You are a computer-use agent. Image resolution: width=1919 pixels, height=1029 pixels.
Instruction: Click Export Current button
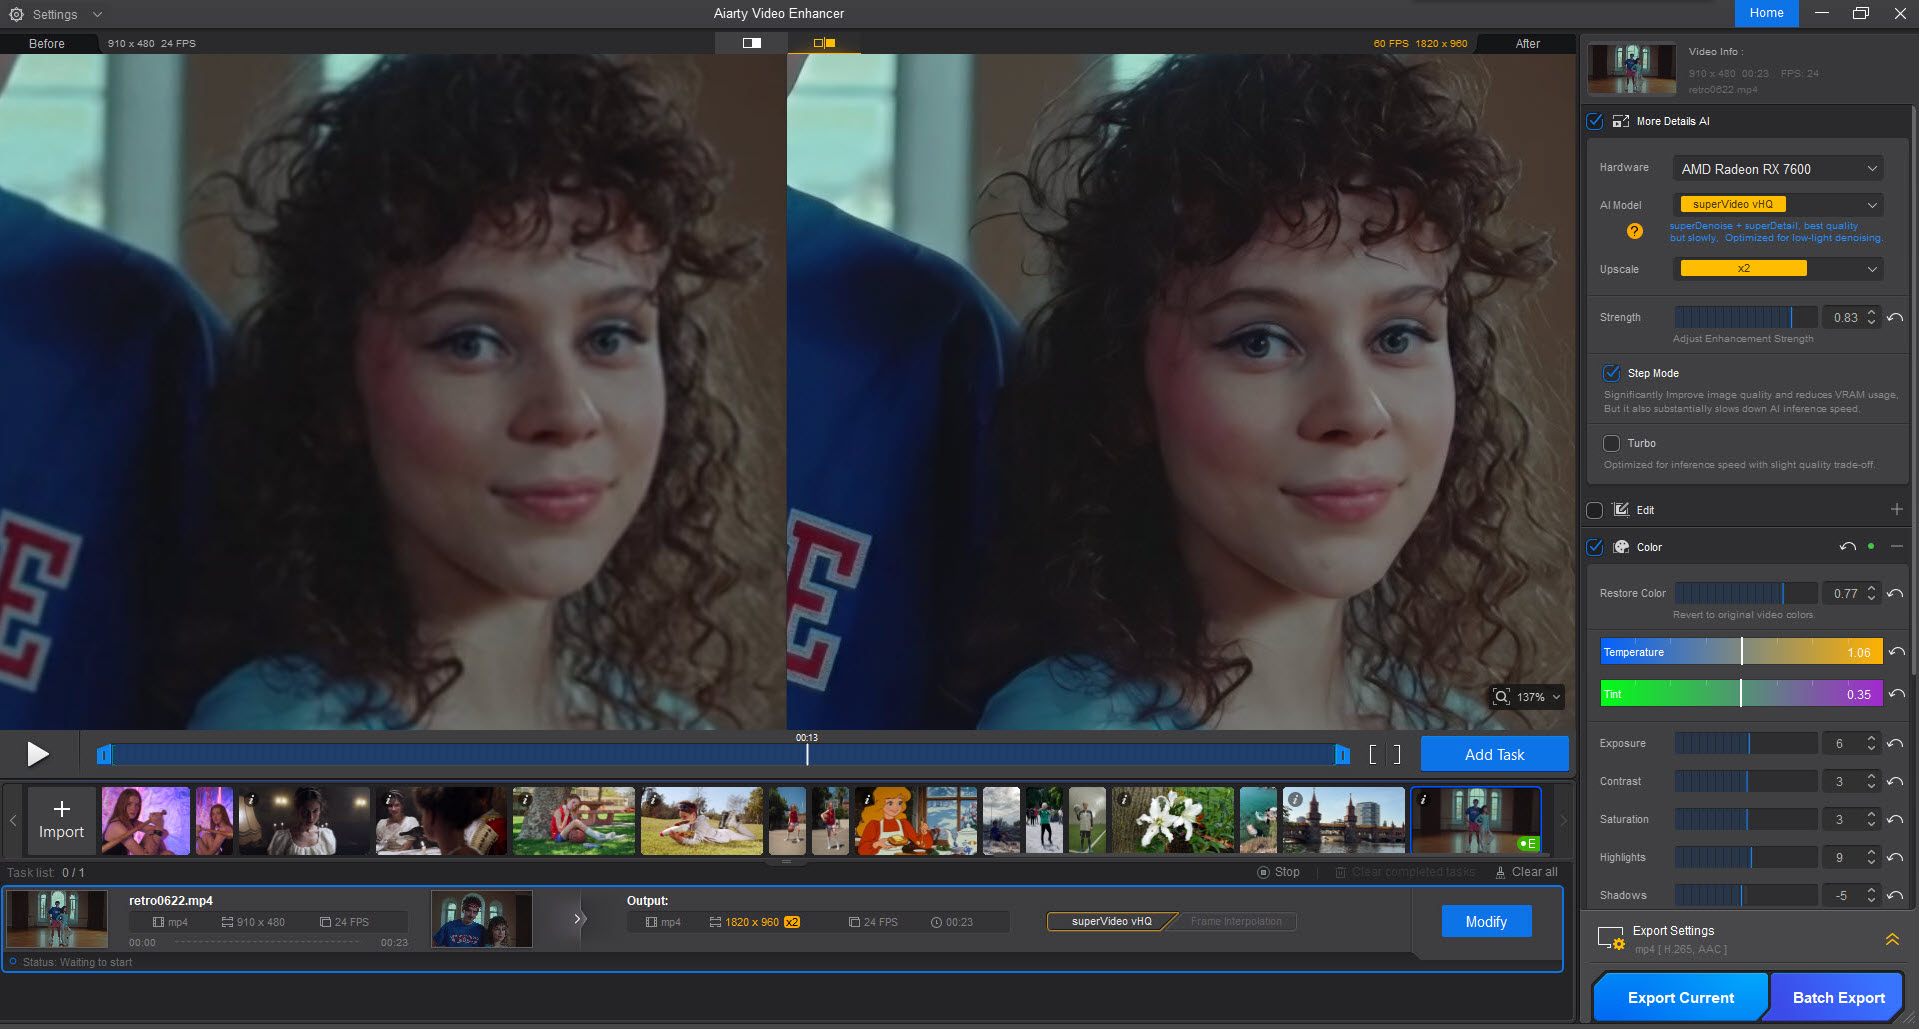tap(1680, 997)
